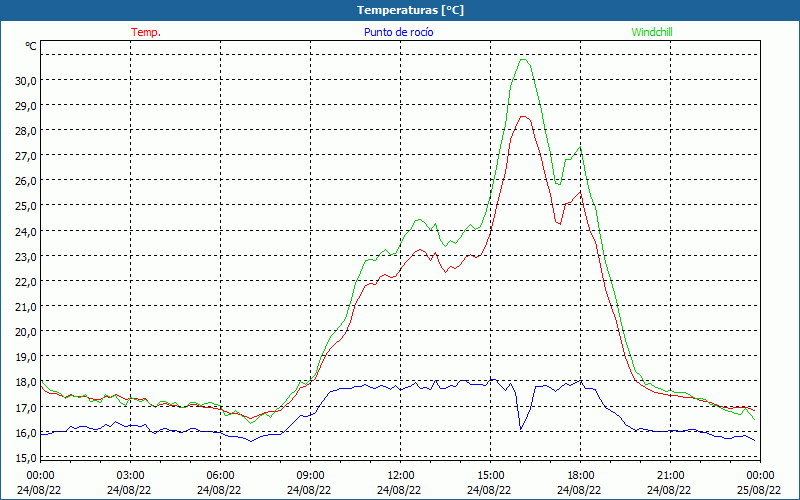Click the green windchill peak near 16:00

523,60
